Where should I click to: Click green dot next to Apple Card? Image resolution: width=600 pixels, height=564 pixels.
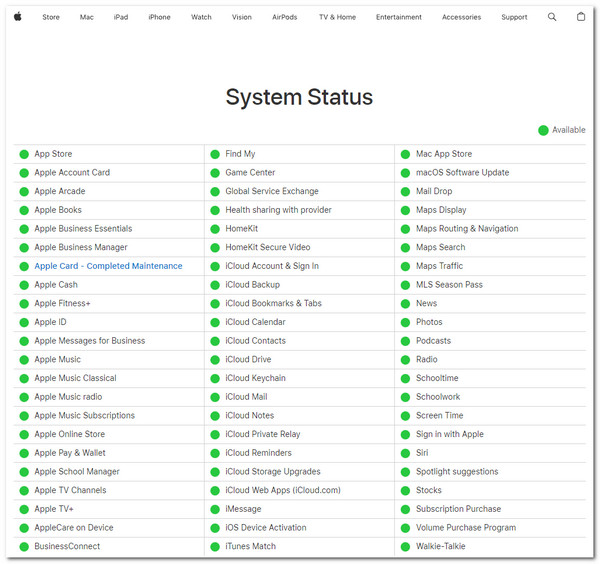point(24,266)
